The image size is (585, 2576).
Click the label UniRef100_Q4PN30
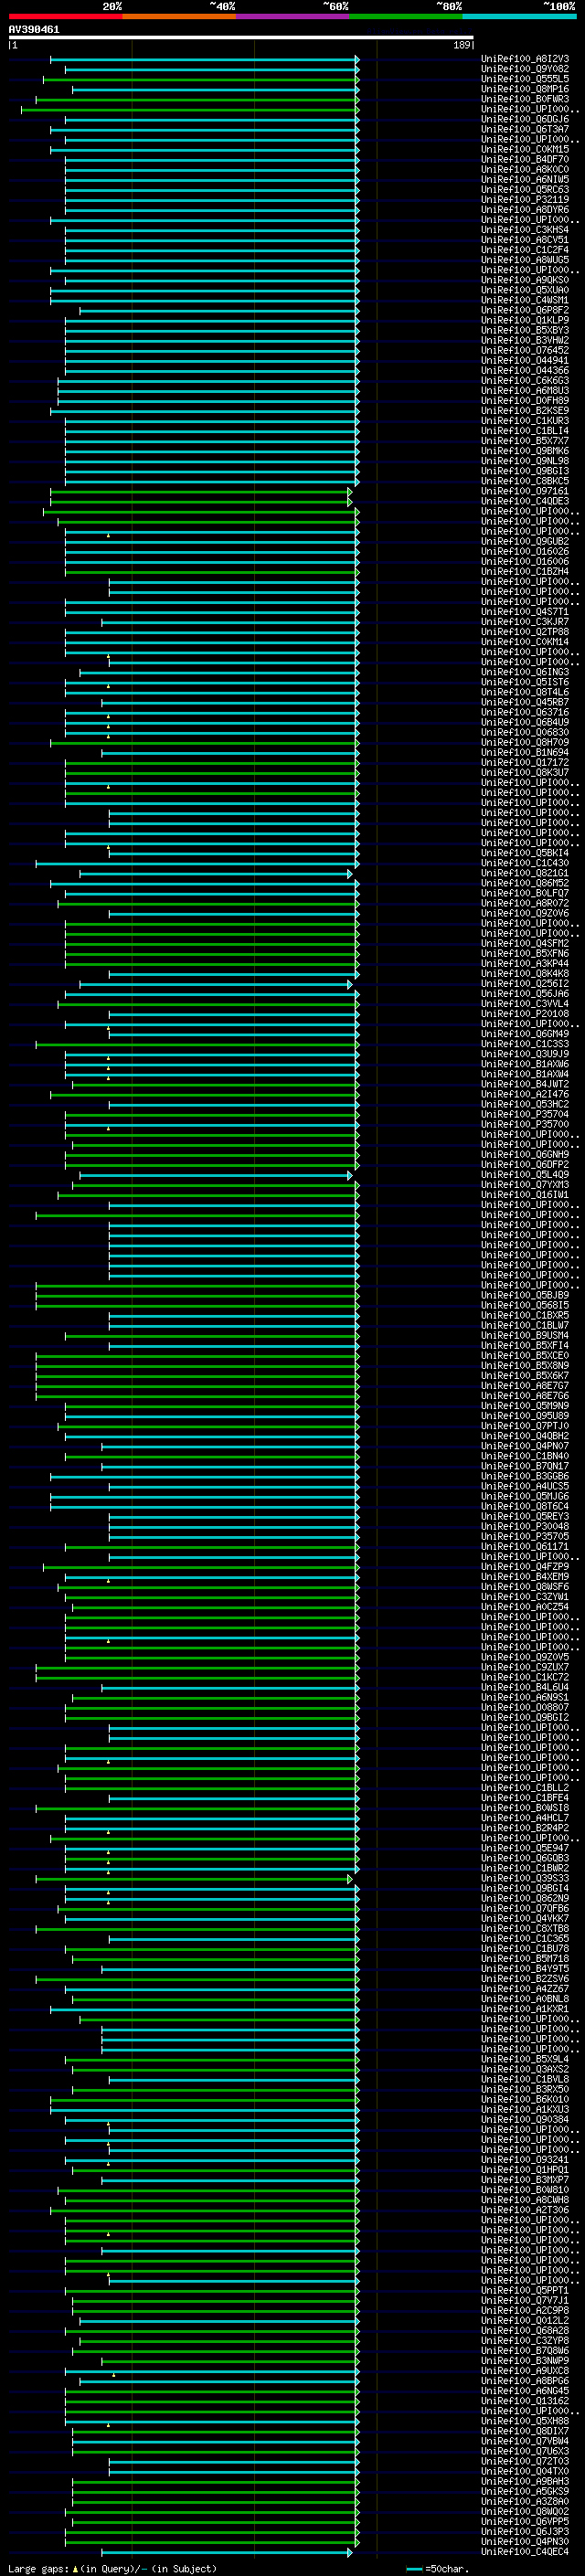525,2542
